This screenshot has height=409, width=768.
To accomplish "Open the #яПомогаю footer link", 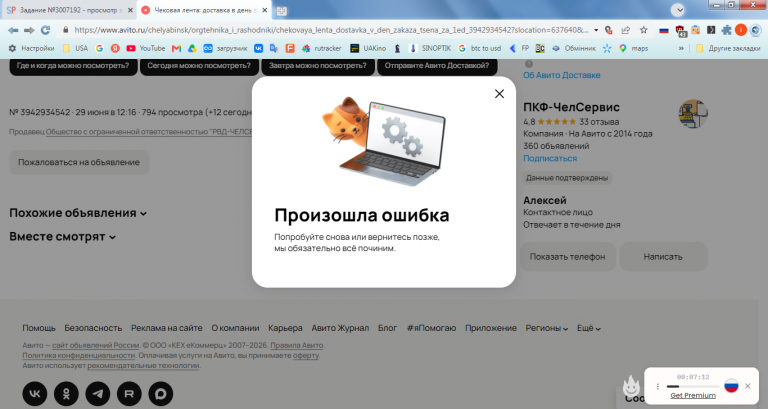I will click(x=431, y=328).
